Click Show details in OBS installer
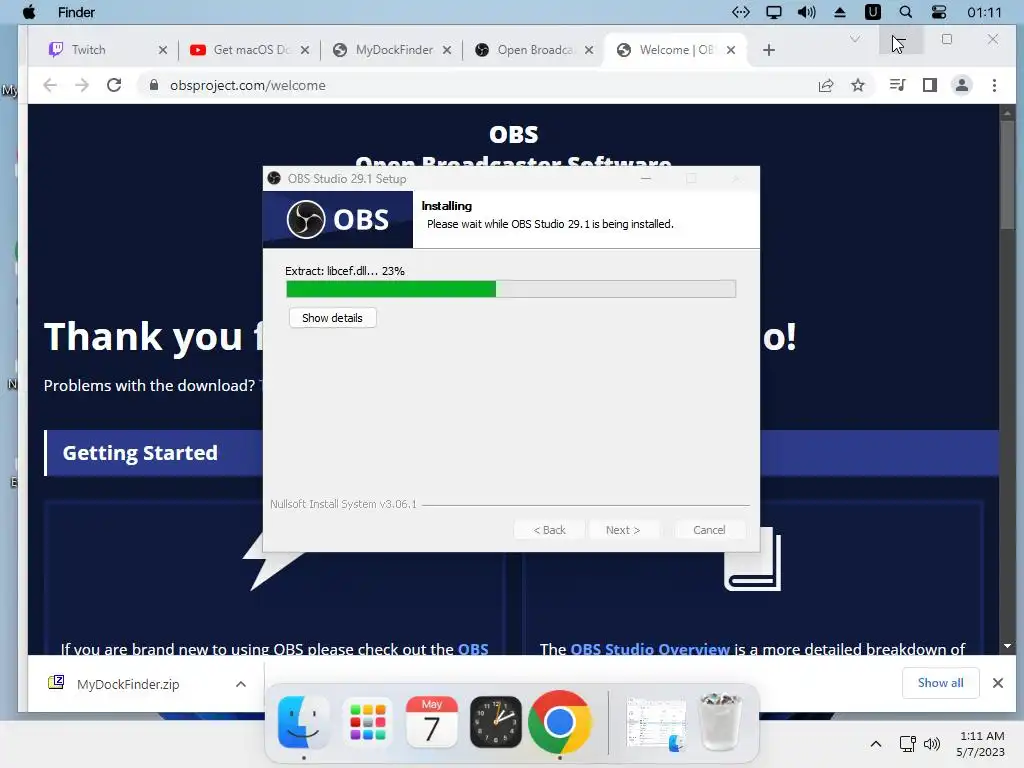The height and width of the screenshot is (768, 1024). click(x=332, y=318)
